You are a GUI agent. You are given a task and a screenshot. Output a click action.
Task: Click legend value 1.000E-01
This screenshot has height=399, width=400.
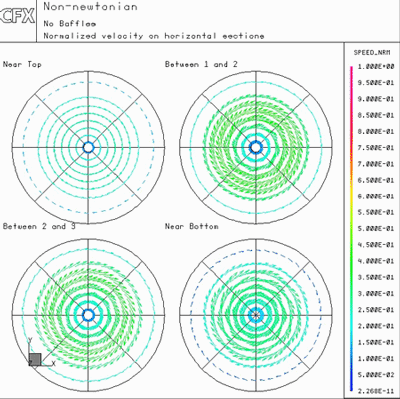pos(376,358)
